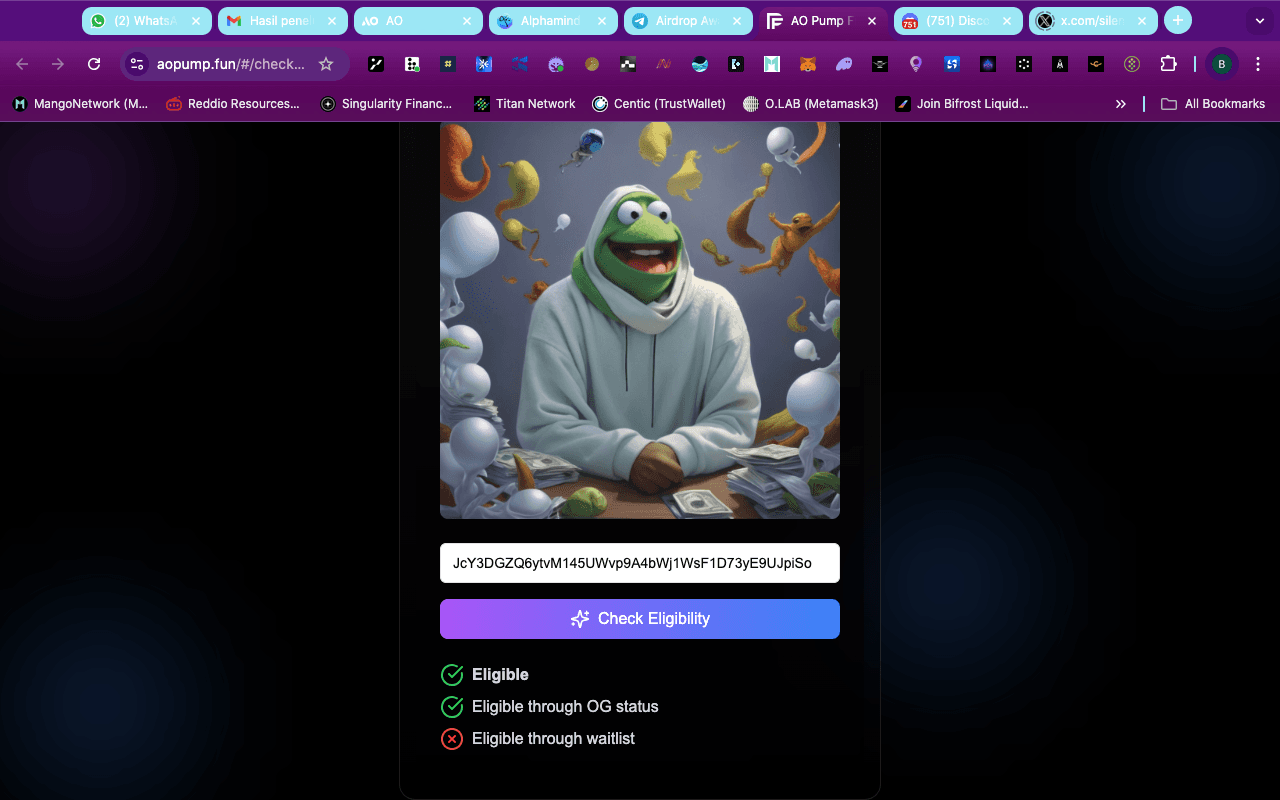Open the All Bookmarks folder

1212,103
